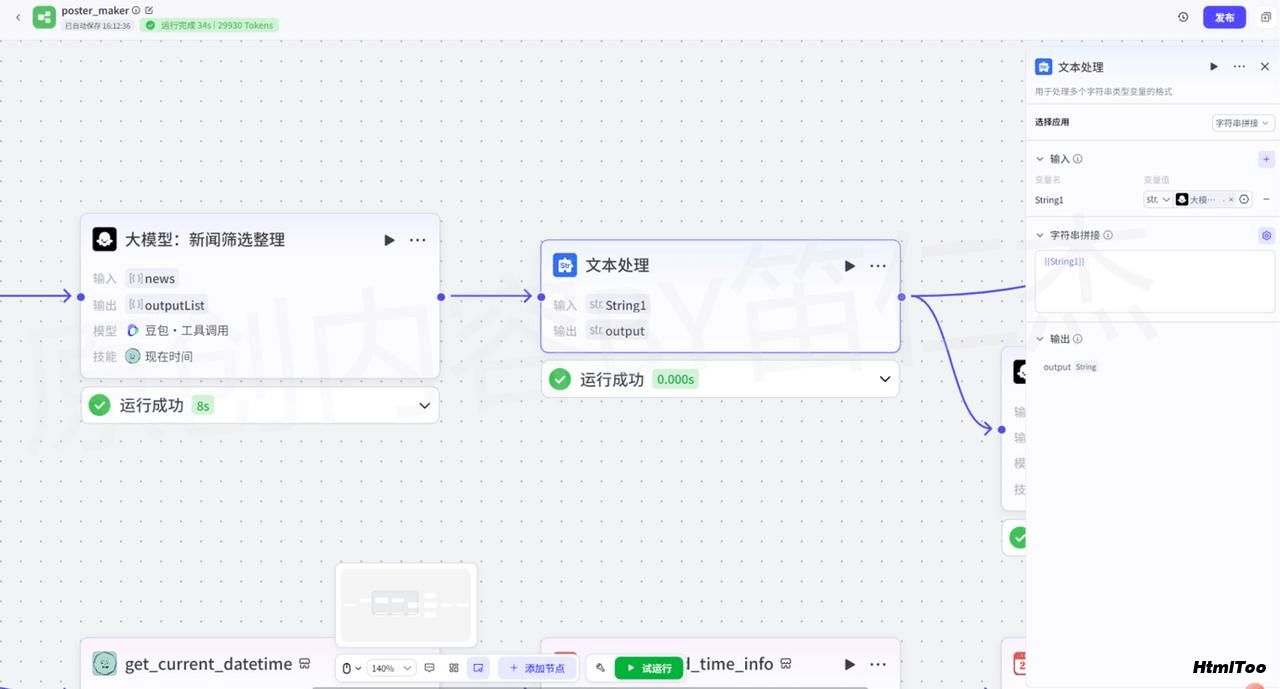The image size is (1280, 689).
Task: Click the {{String1}} concatenation text box
Action: point(1156,282)
